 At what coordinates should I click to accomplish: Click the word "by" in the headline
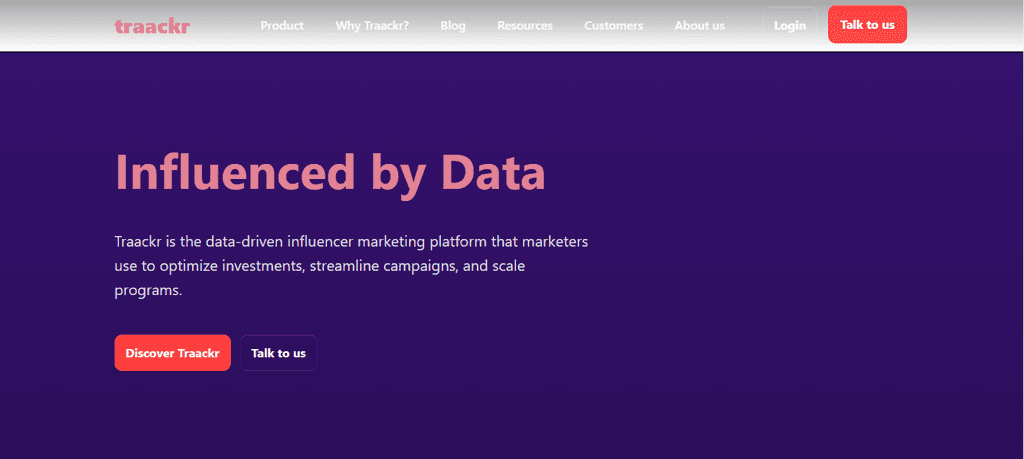click(399, 174)
